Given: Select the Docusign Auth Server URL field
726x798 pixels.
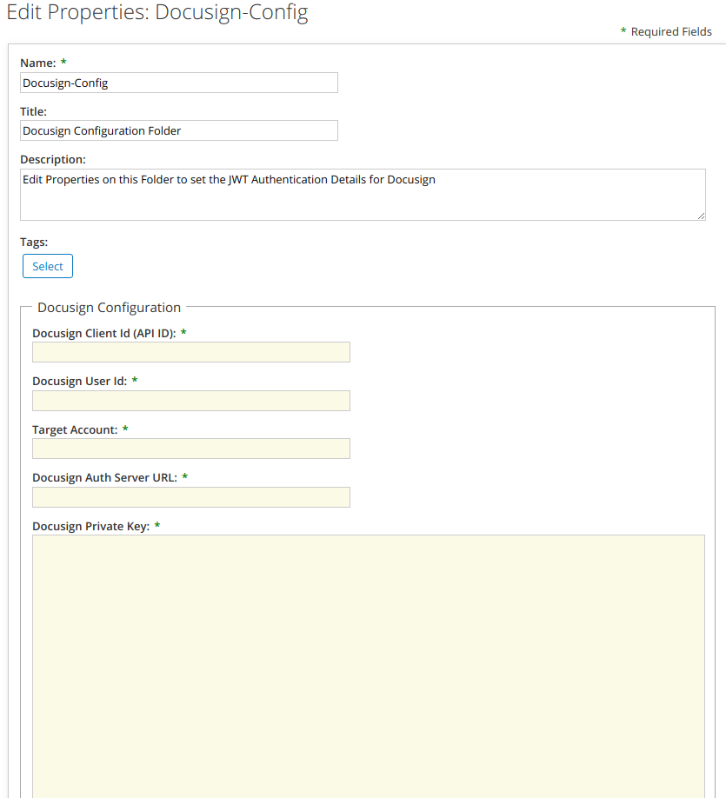Looking at the screenshot, I should click(x=191, y=497).
